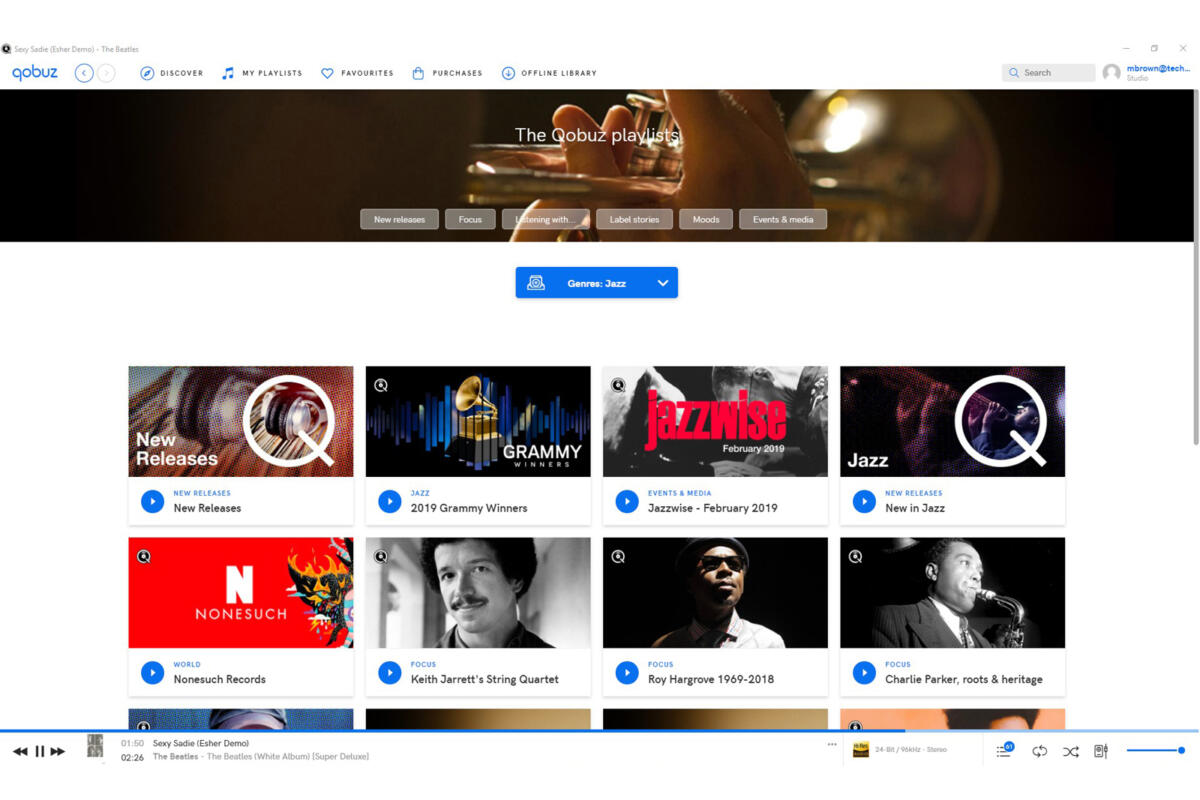Filter playlists by Events & media

pos(783,219)
